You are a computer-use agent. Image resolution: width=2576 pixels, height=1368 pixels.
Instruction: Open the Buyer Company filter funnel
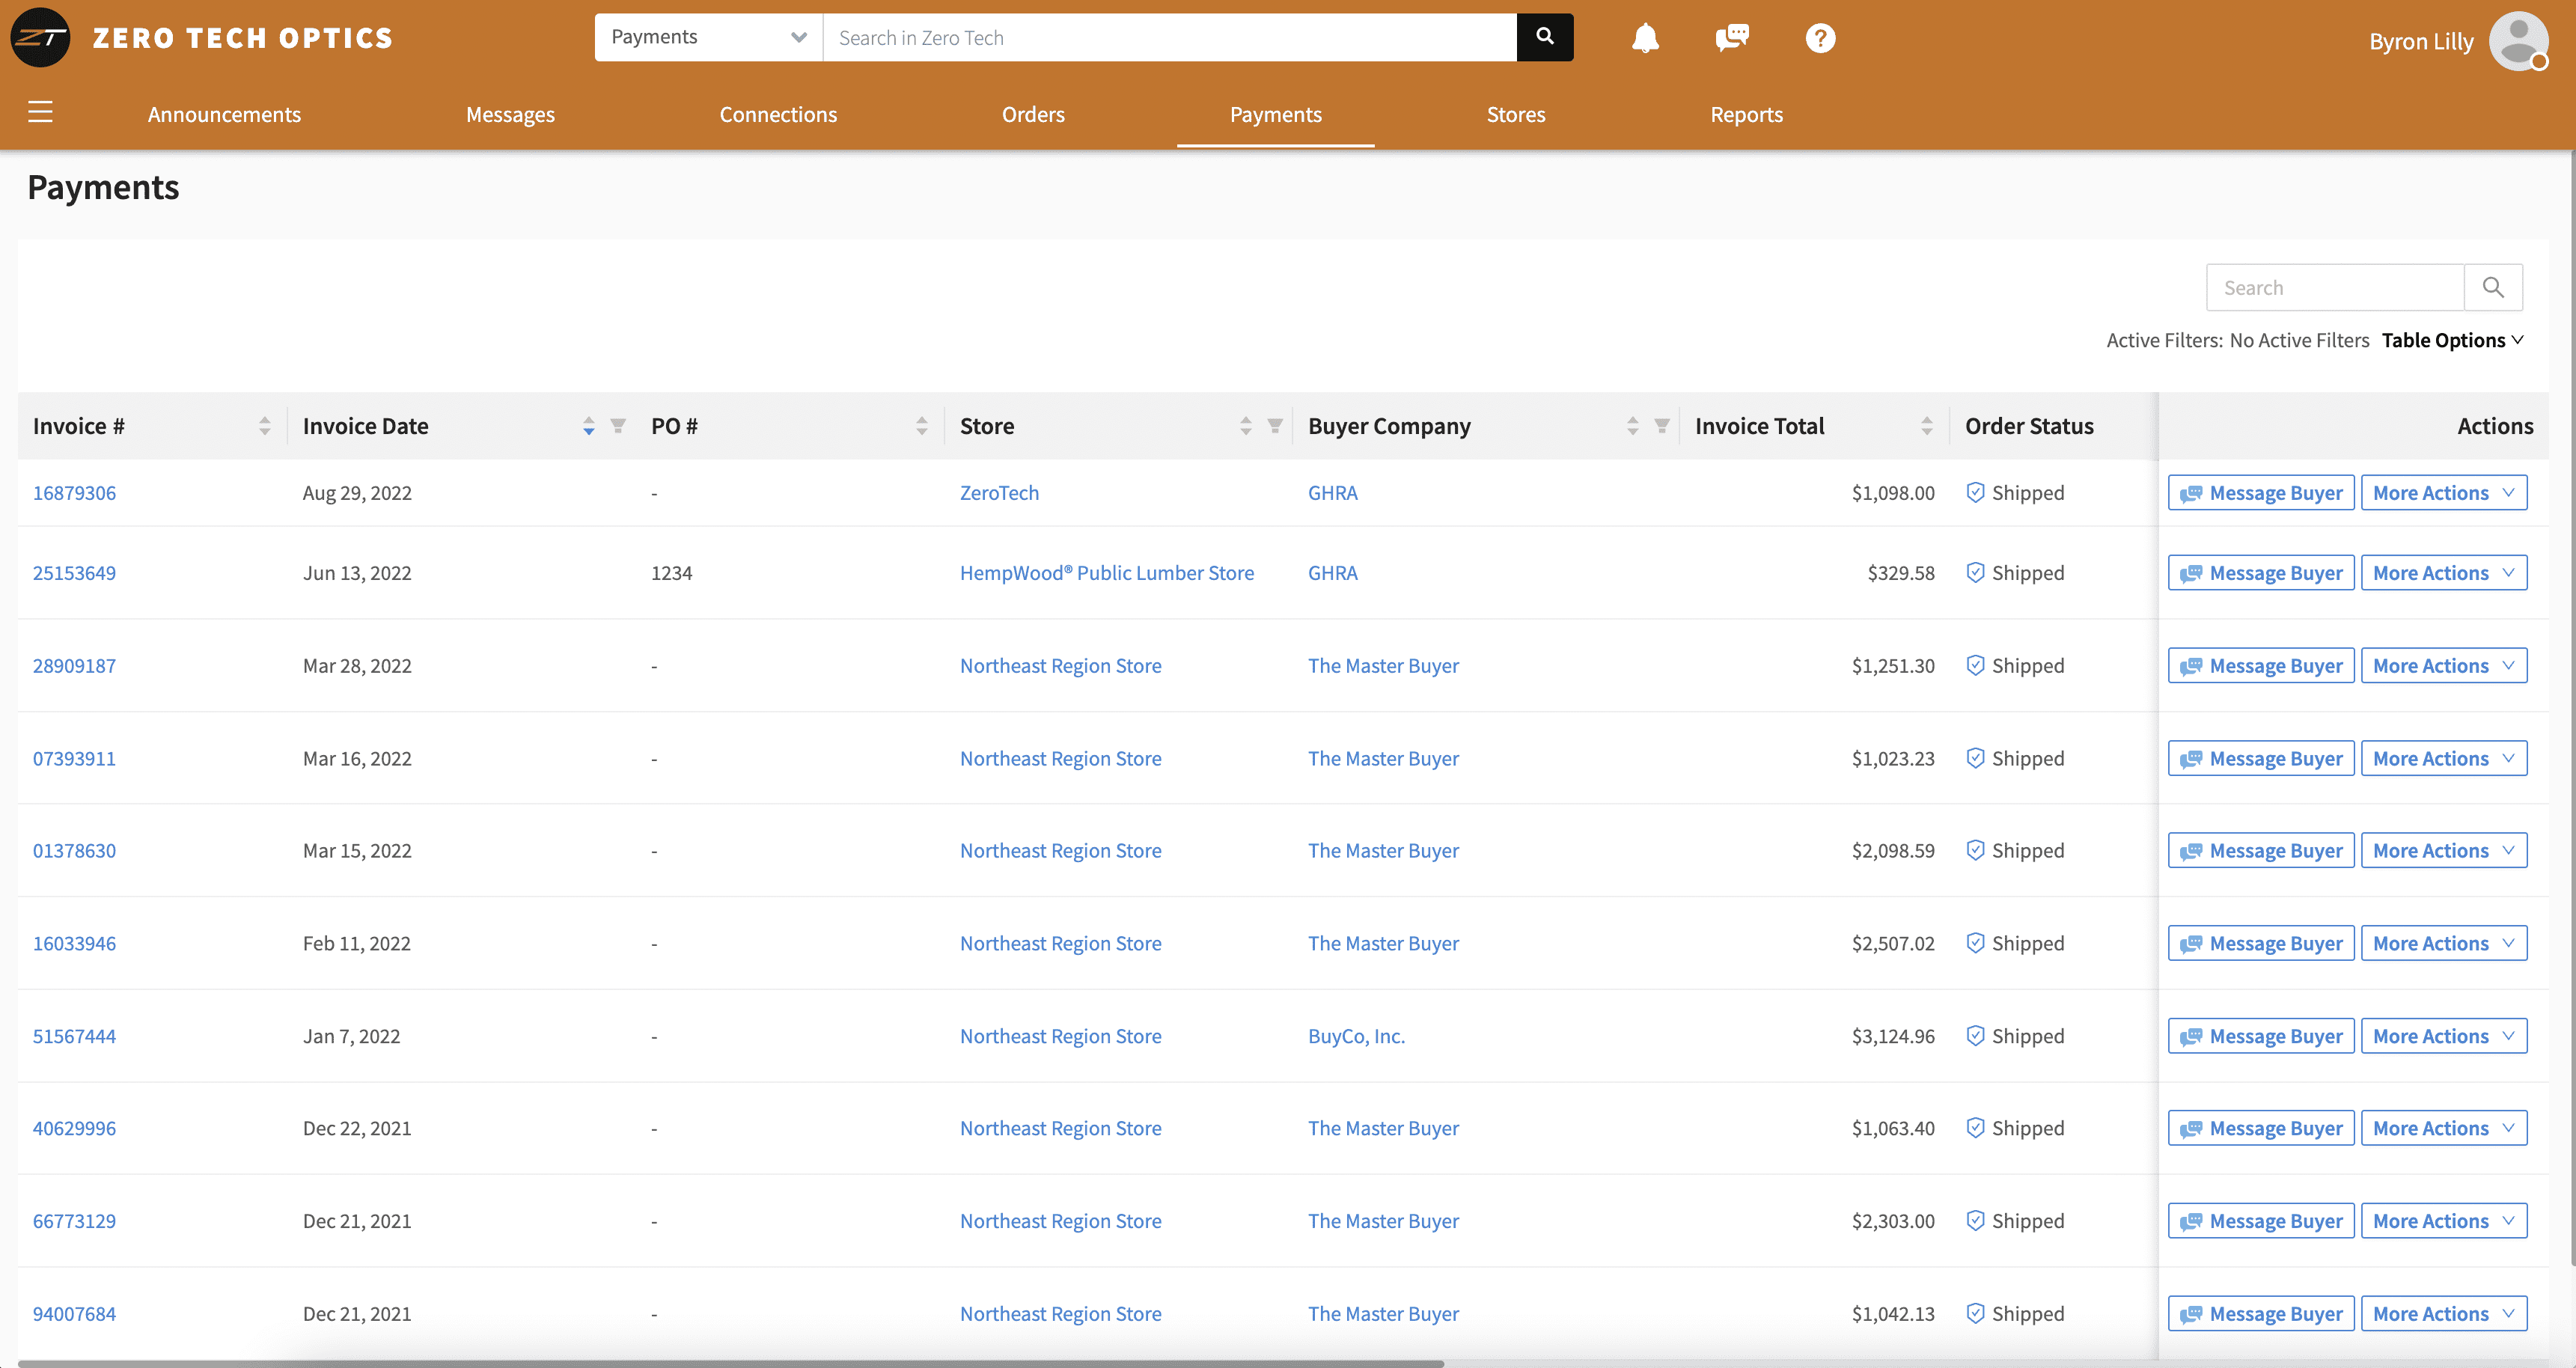click(1662, 426)
